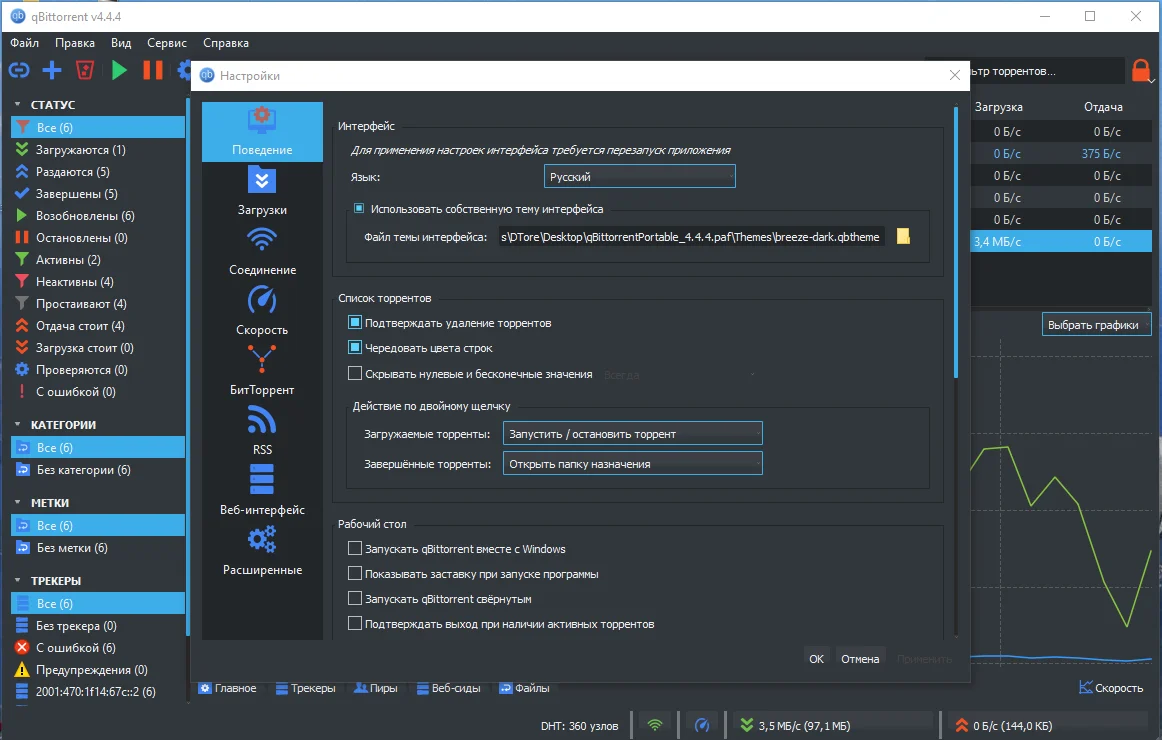The width and height of the screenshot is (1162, 740).
Task: Click the yellow theme file browse icon
Action: [903, 236]
